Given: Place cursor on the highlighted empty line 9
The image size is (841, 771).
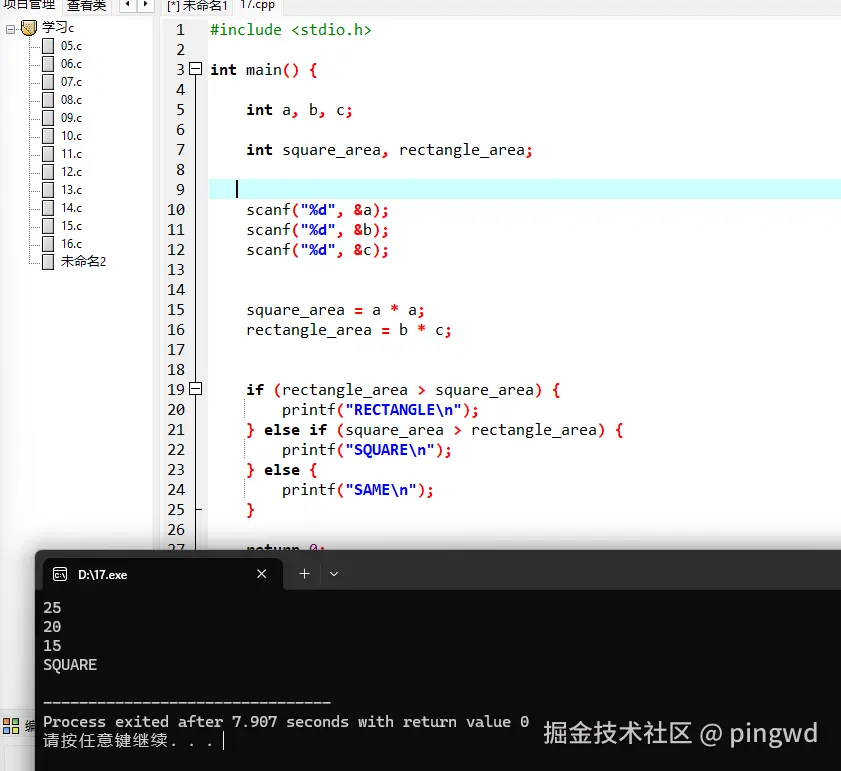Looking at the screenshot, I should tap(525, 189).
